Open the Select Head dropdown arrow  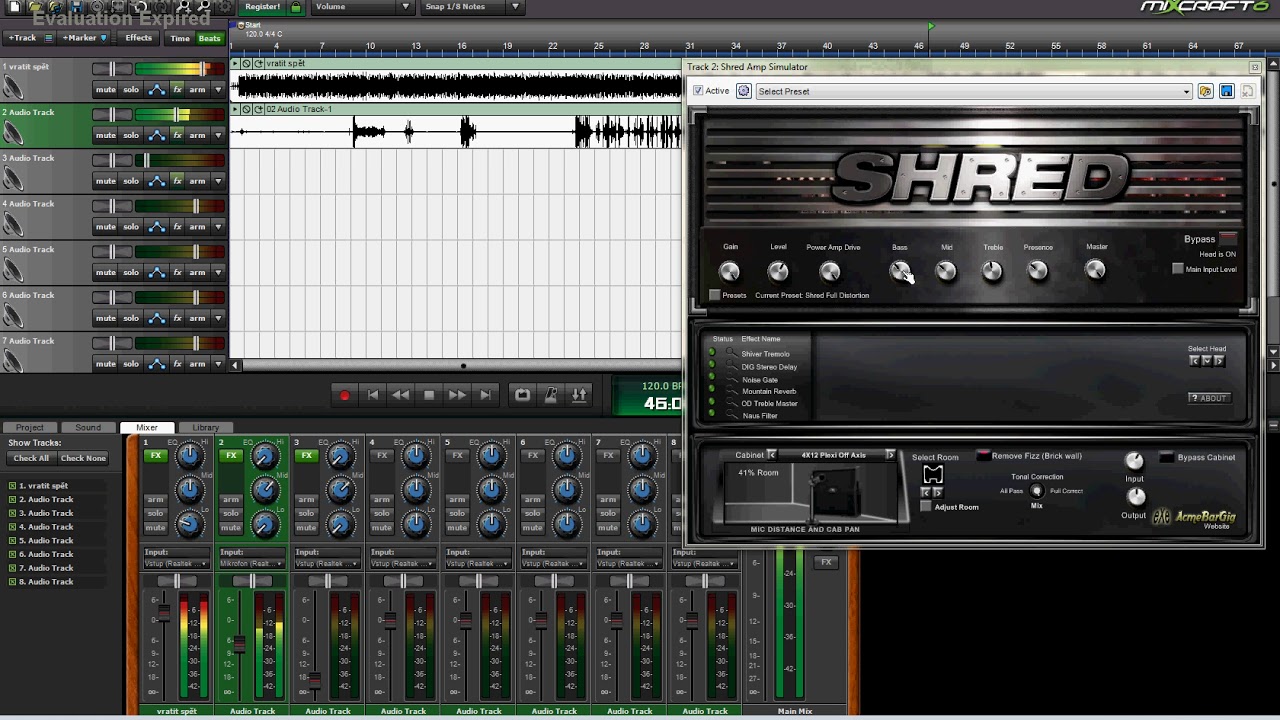pyautogui.click(x=1206, y=361)
